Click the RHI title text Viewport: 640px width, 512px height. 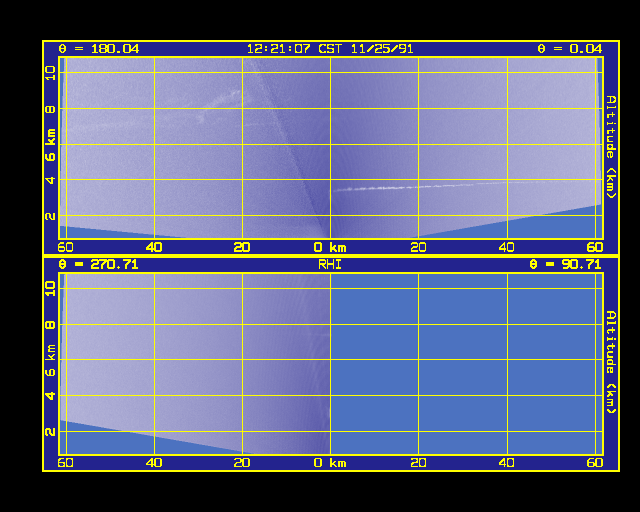(330, 265)
